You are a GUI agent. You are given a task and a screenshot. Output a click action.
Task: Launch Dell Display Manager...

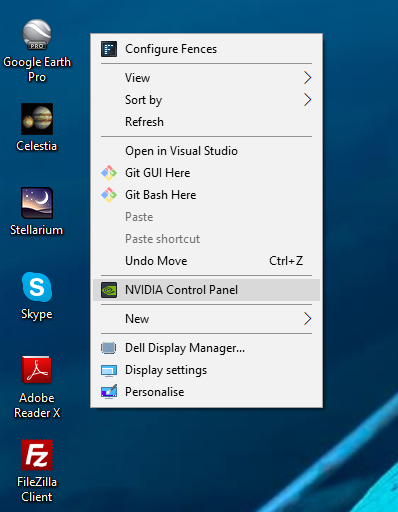click(x=206, y=348)
